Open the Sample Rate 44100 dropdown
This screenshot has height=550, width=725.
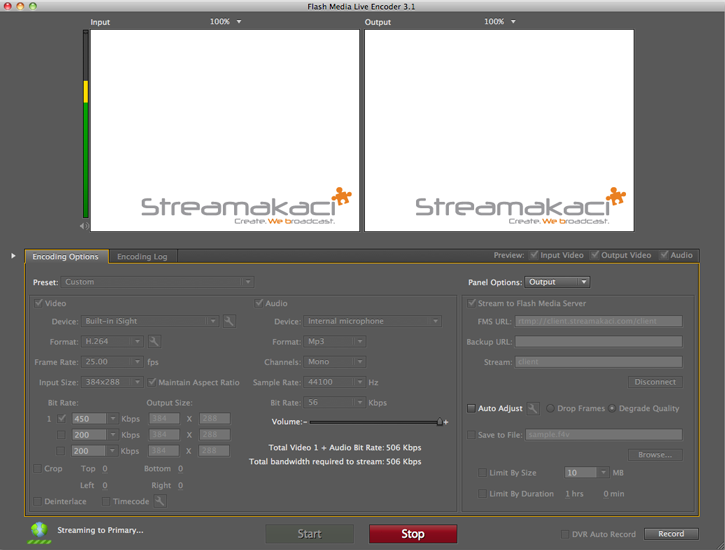click(x=335, y=382)
